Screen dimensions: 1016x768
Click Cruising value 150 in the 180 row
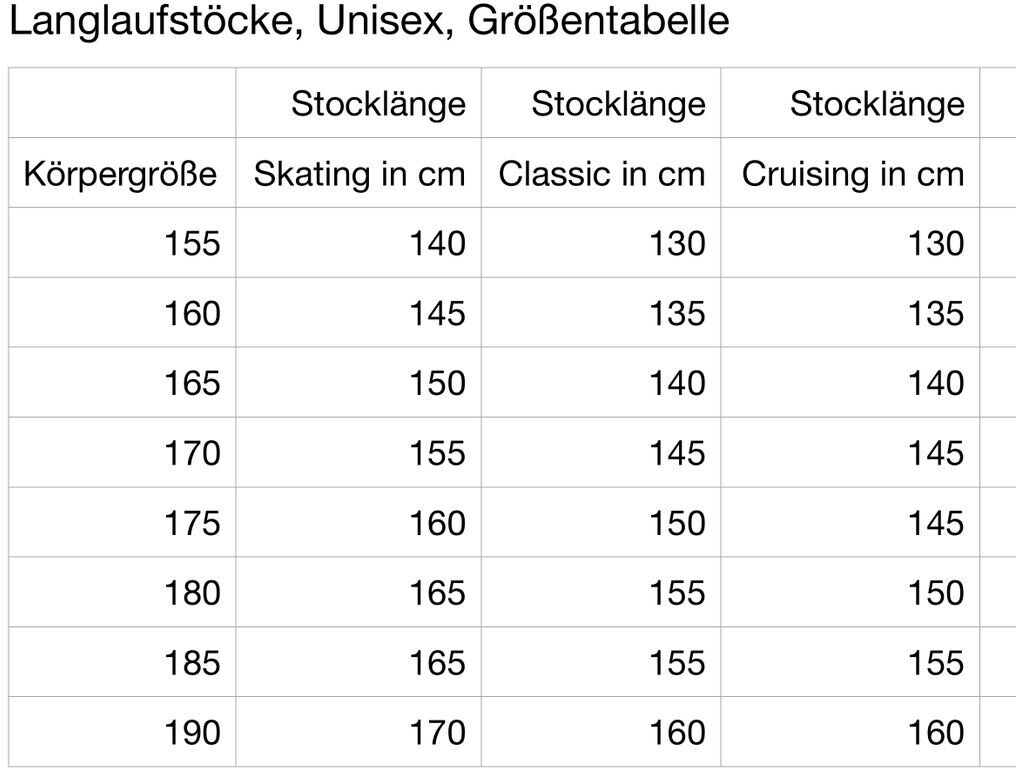pyautogui.click(x=936, y=594)
